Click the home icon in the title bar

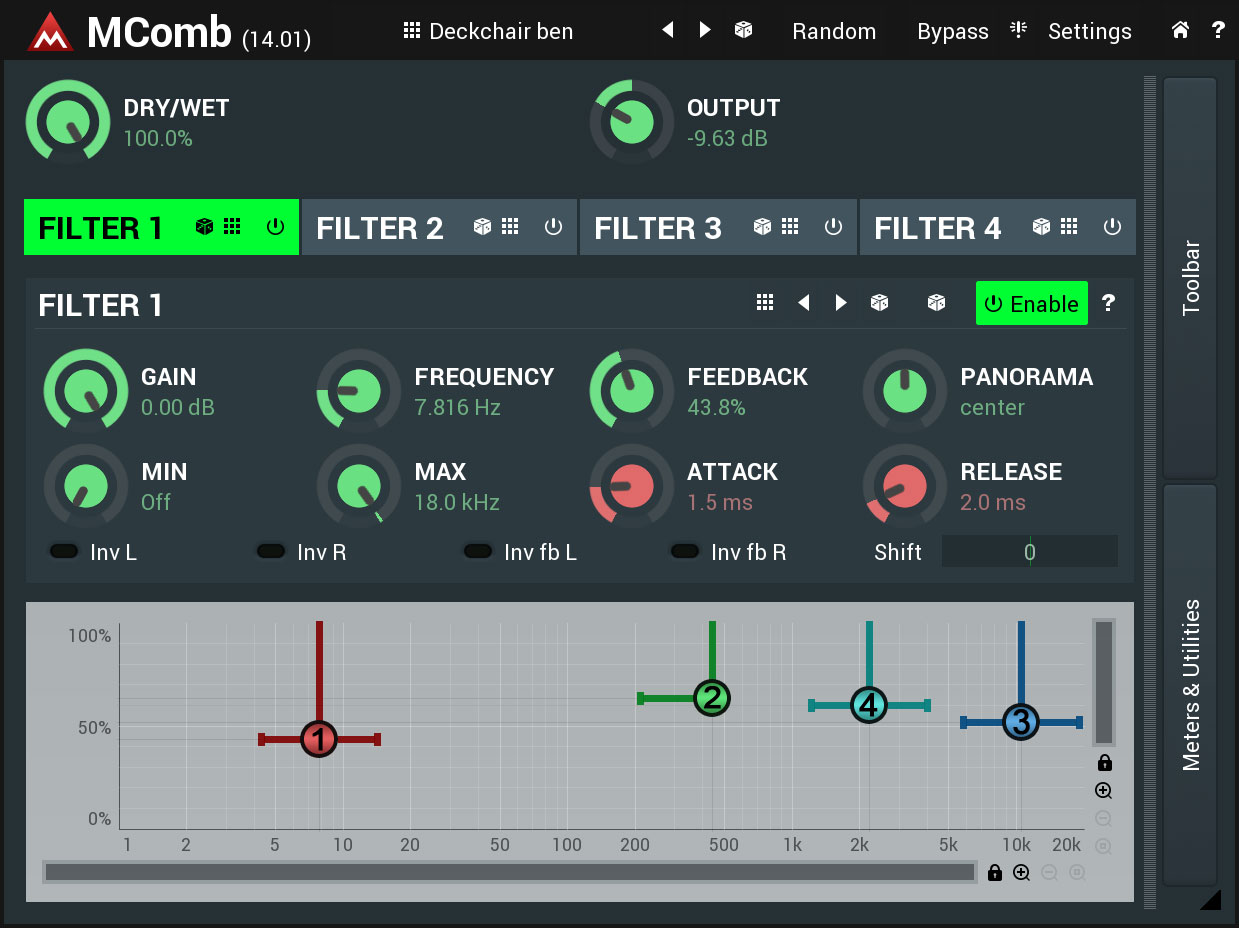1180,31
